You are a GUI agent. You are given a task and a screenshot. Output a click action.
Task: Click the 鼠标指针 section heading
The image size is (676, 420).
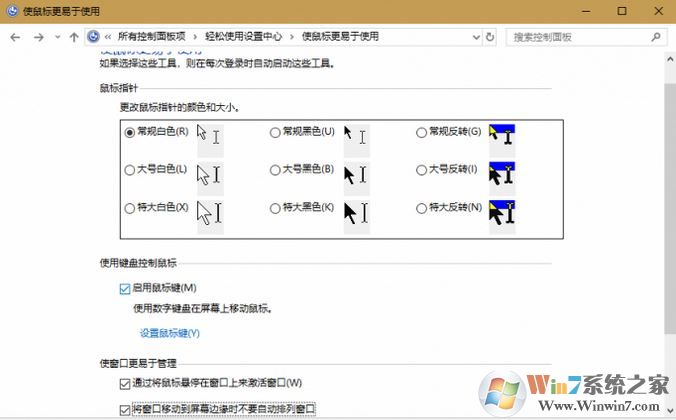[119, 88]
